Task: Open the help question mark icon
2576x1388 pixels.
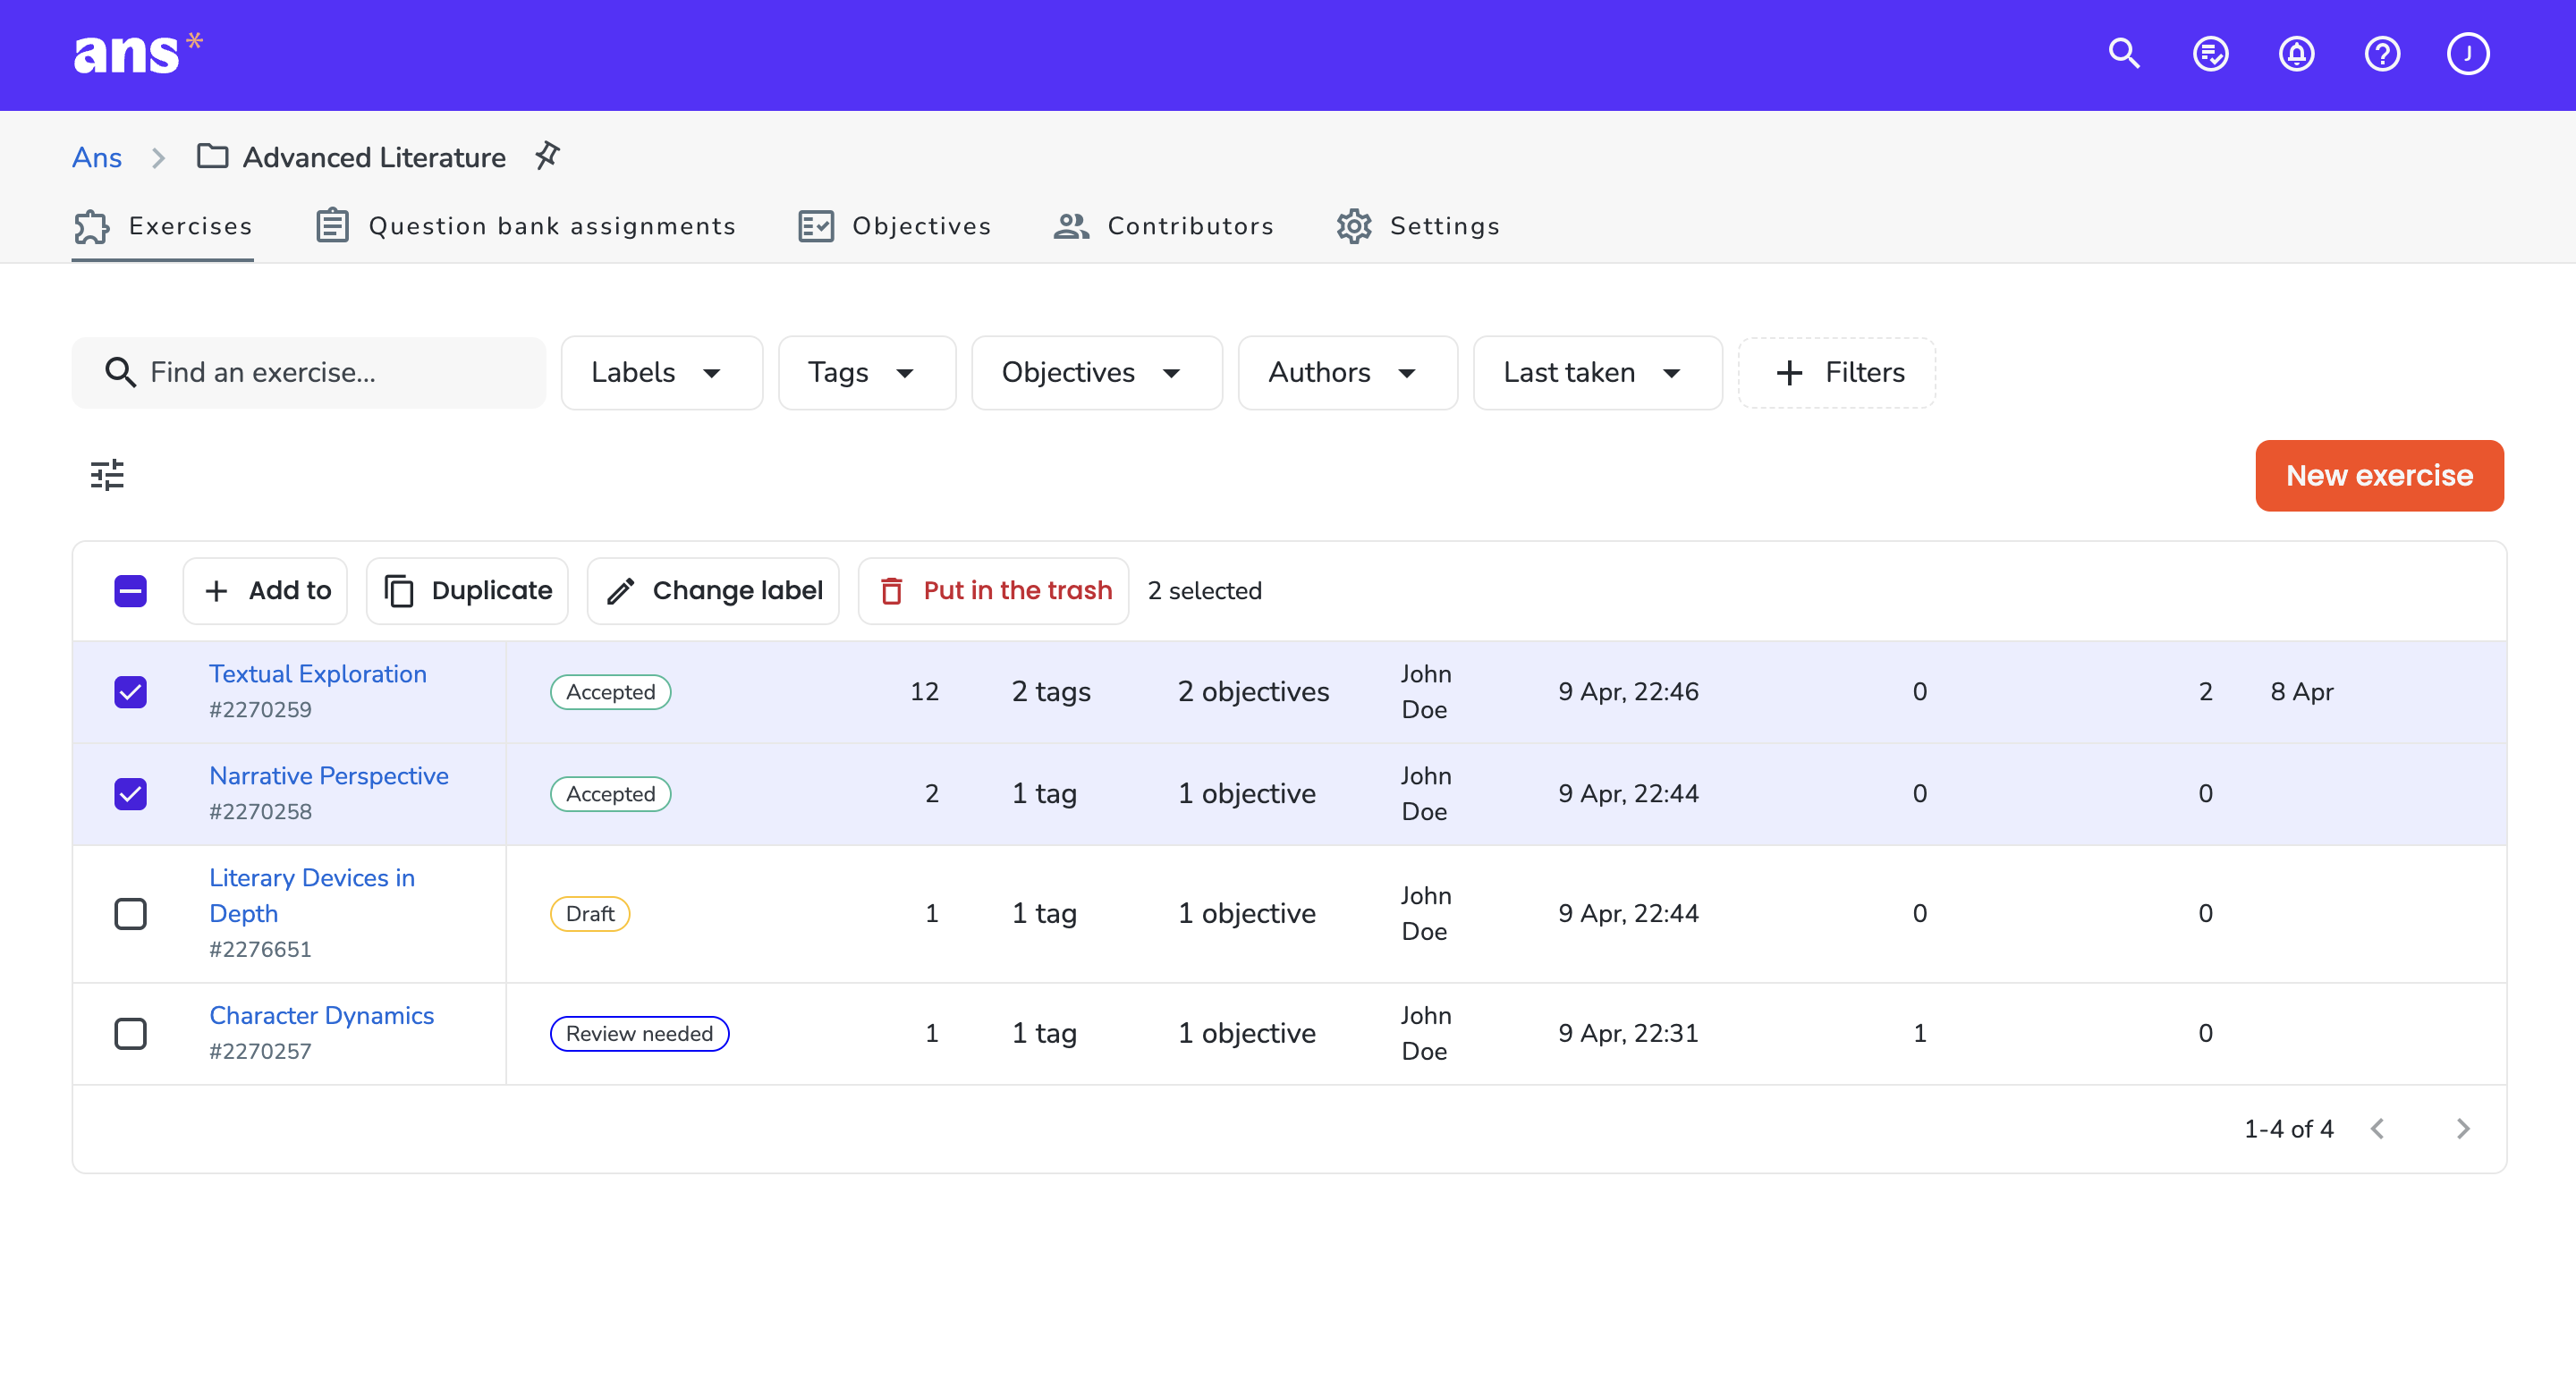Action: click(x=2382, y=54)
